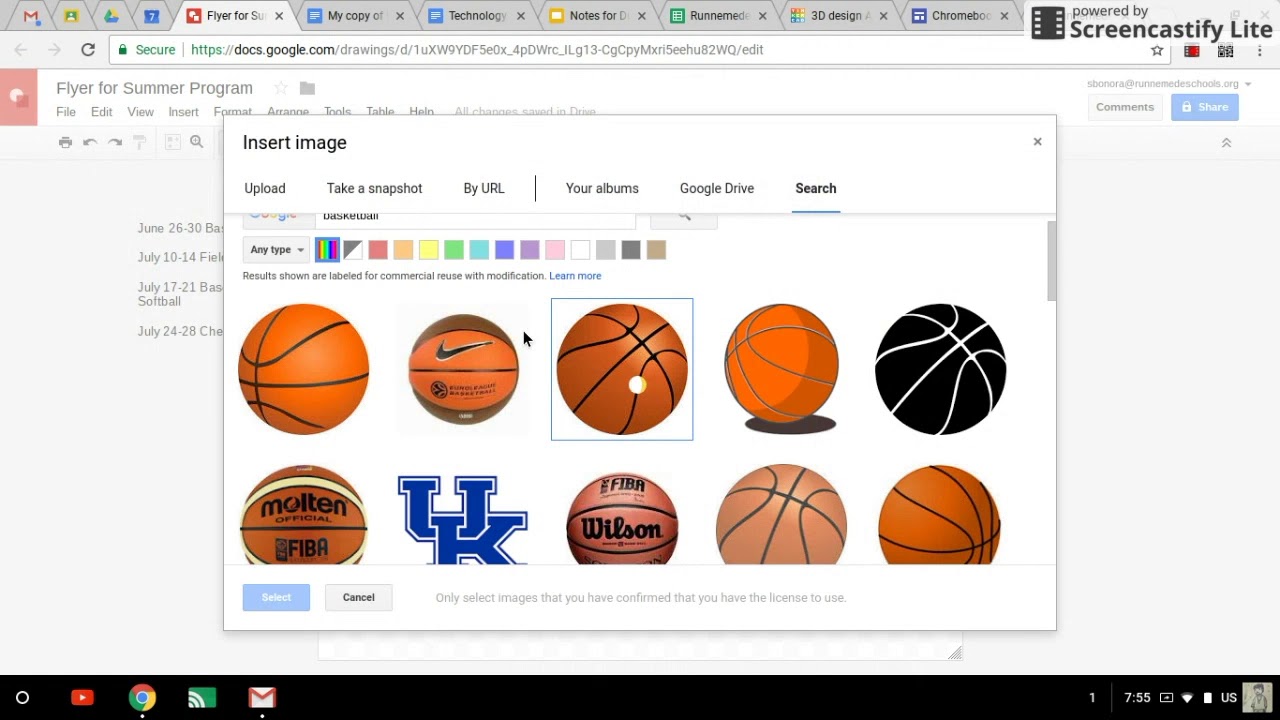Choose the cartoon basketball with shadow
This screenshot has height=720, width=1280.
[x=781, y=369]
